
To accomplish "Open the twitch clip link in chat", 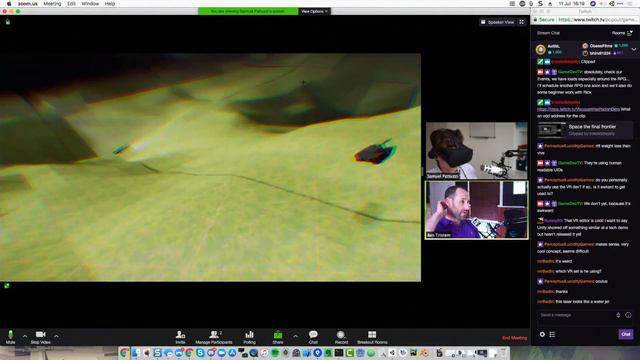I will click(x=578, y=109).
